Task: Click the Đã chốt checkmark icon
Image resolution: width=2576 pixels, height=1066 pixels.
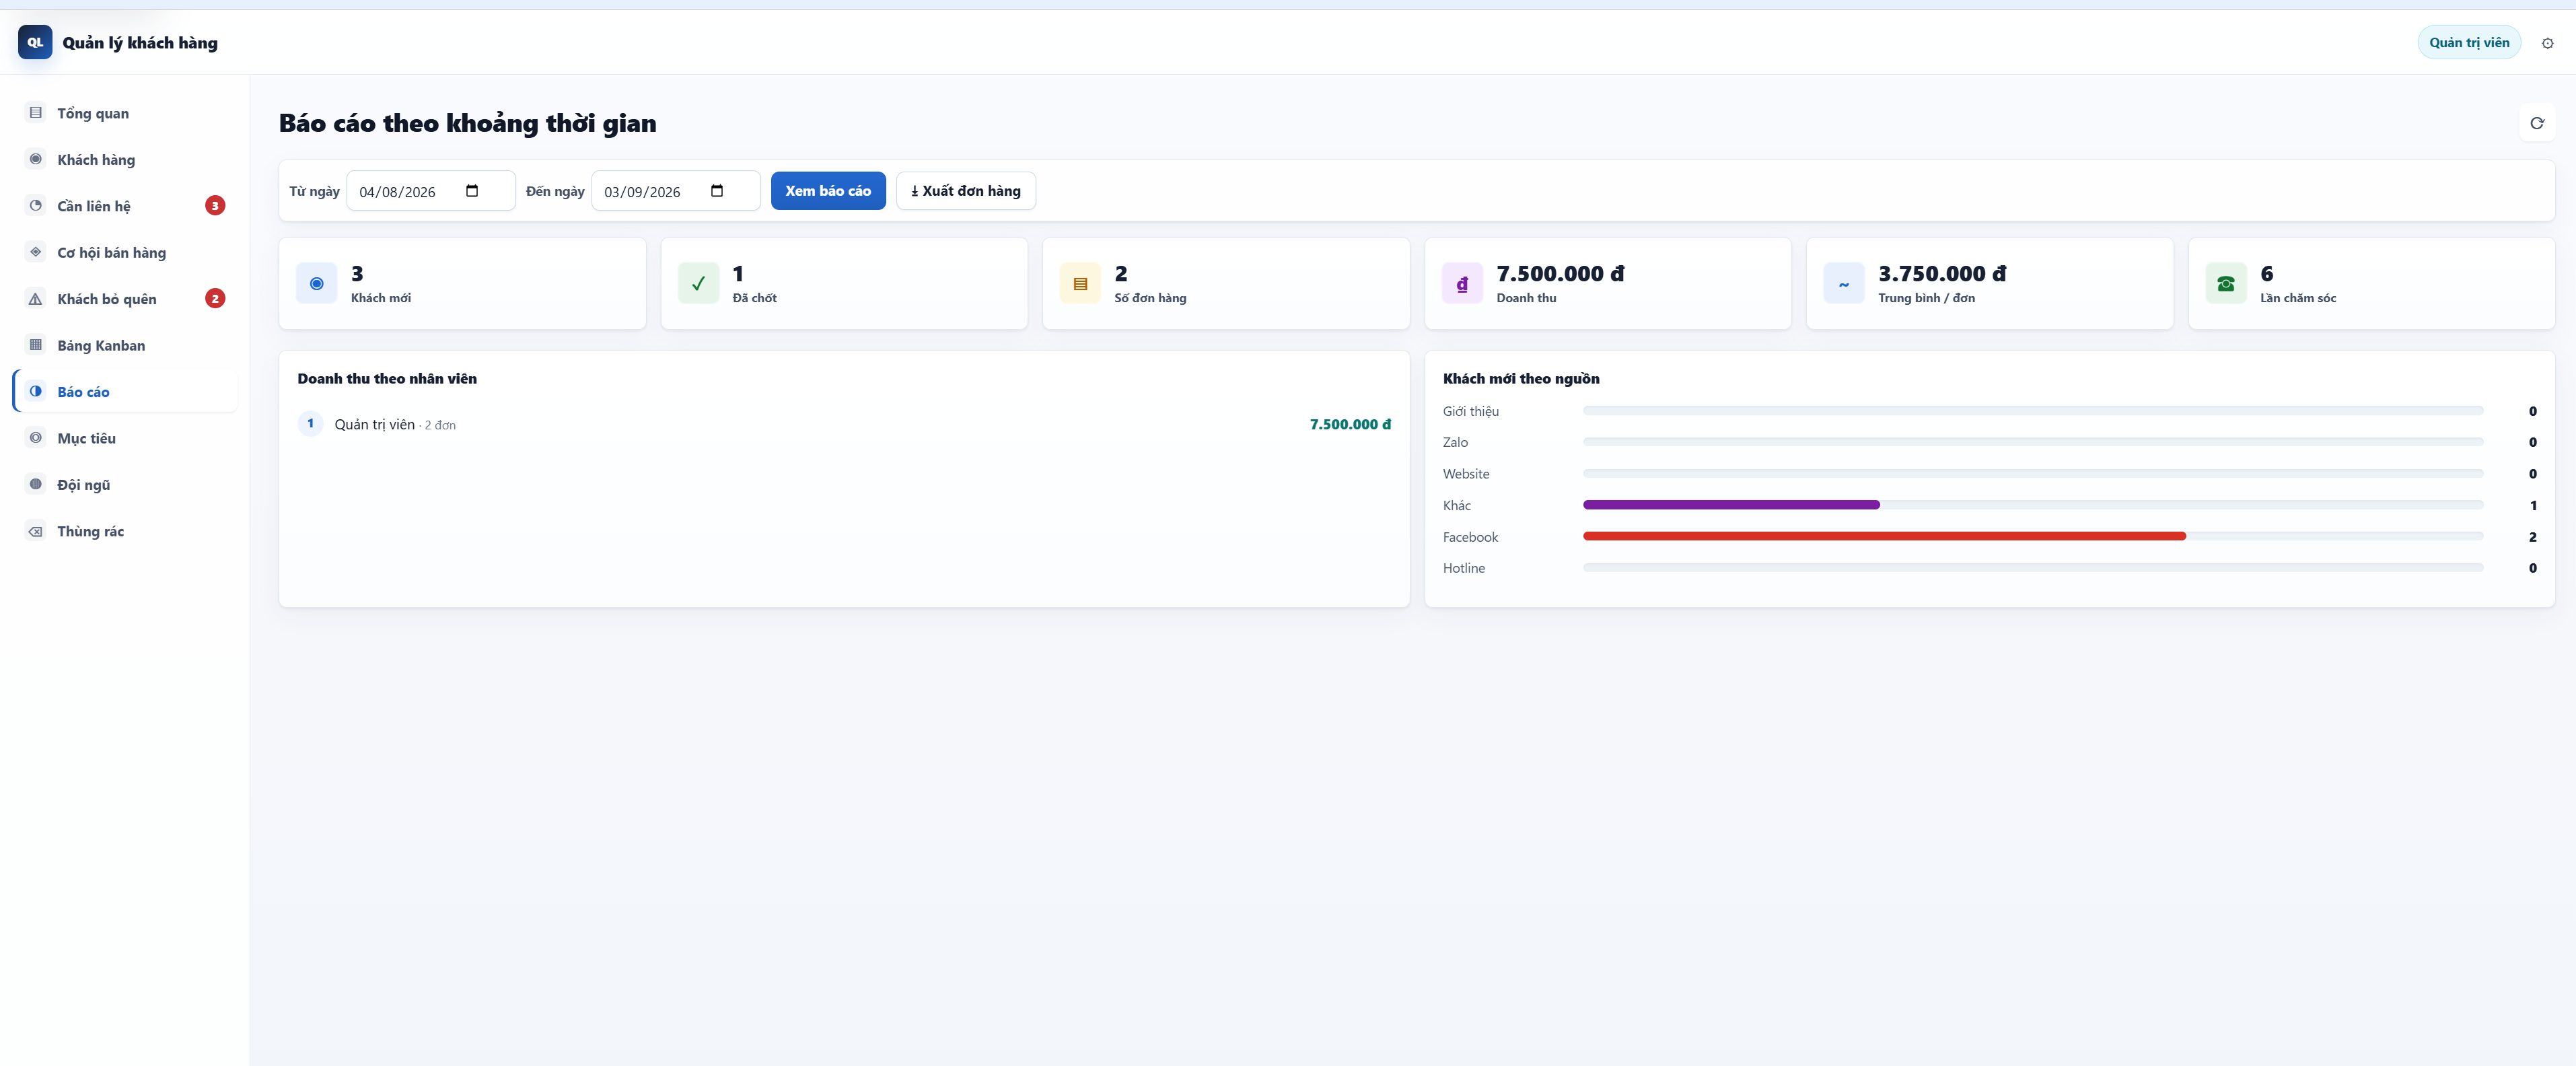Action: (698, 284)
